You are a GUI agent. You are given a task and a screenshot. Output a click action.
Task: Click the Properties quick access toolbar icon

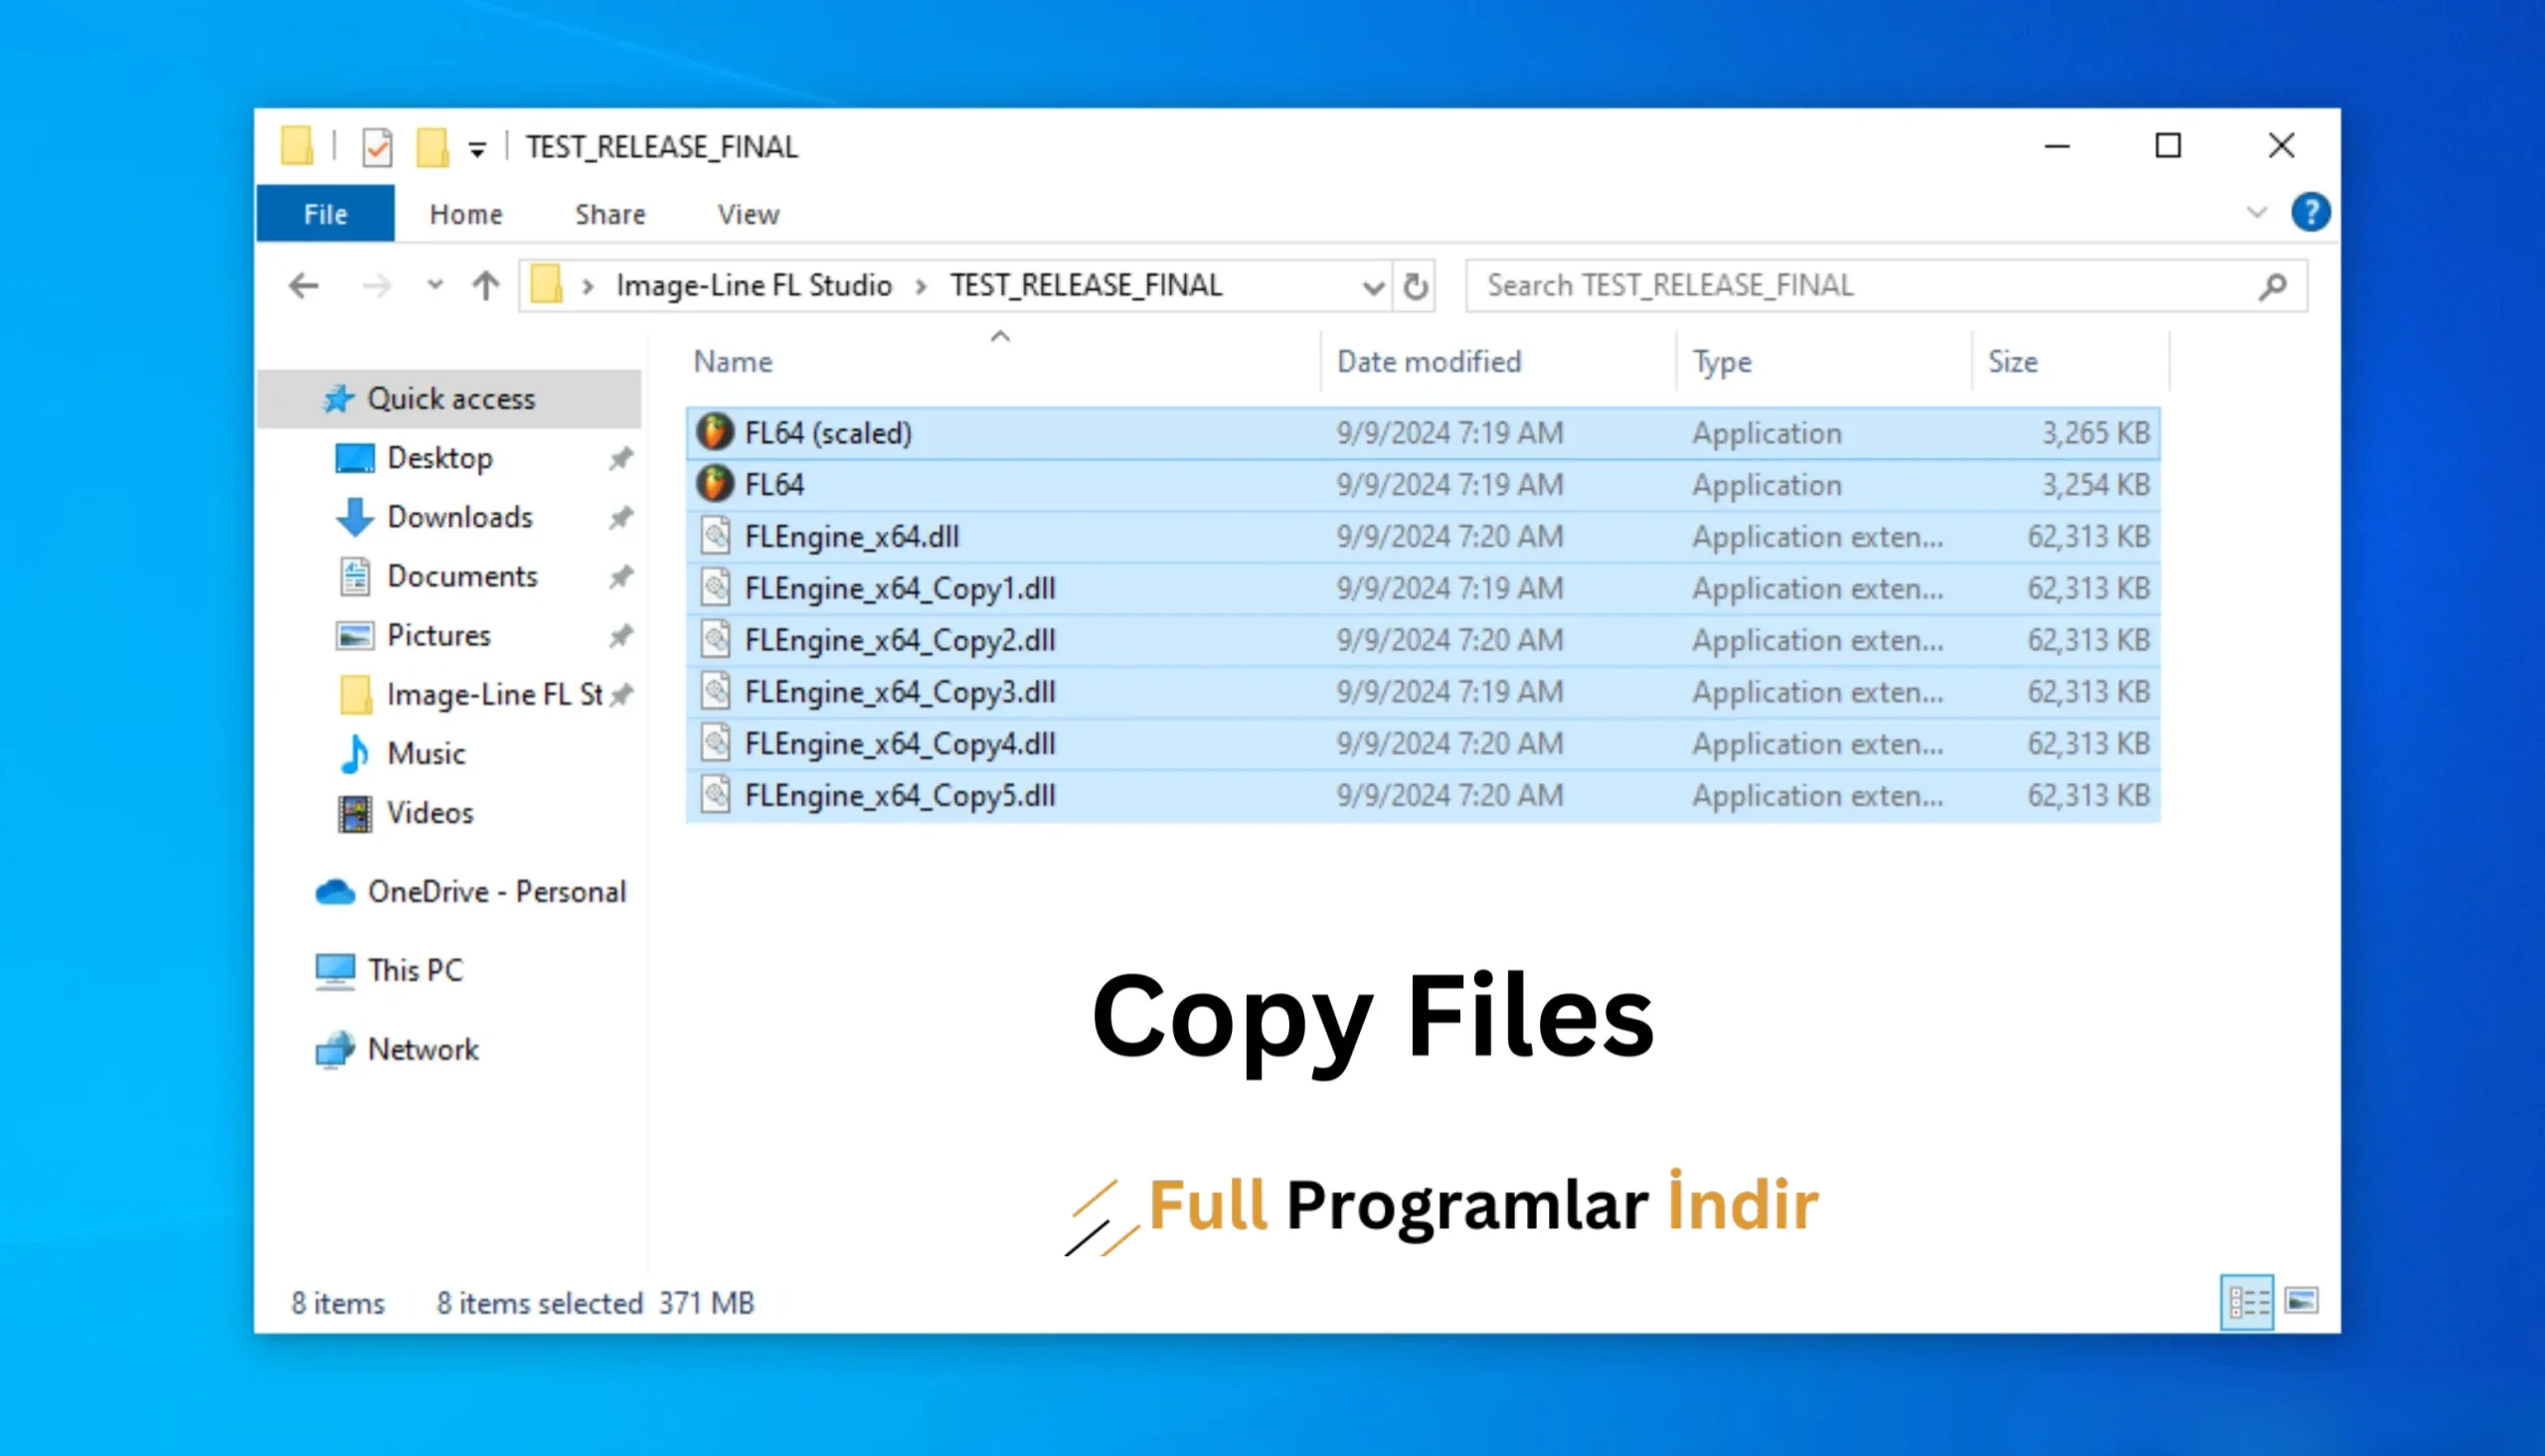[x=377, y=148]
